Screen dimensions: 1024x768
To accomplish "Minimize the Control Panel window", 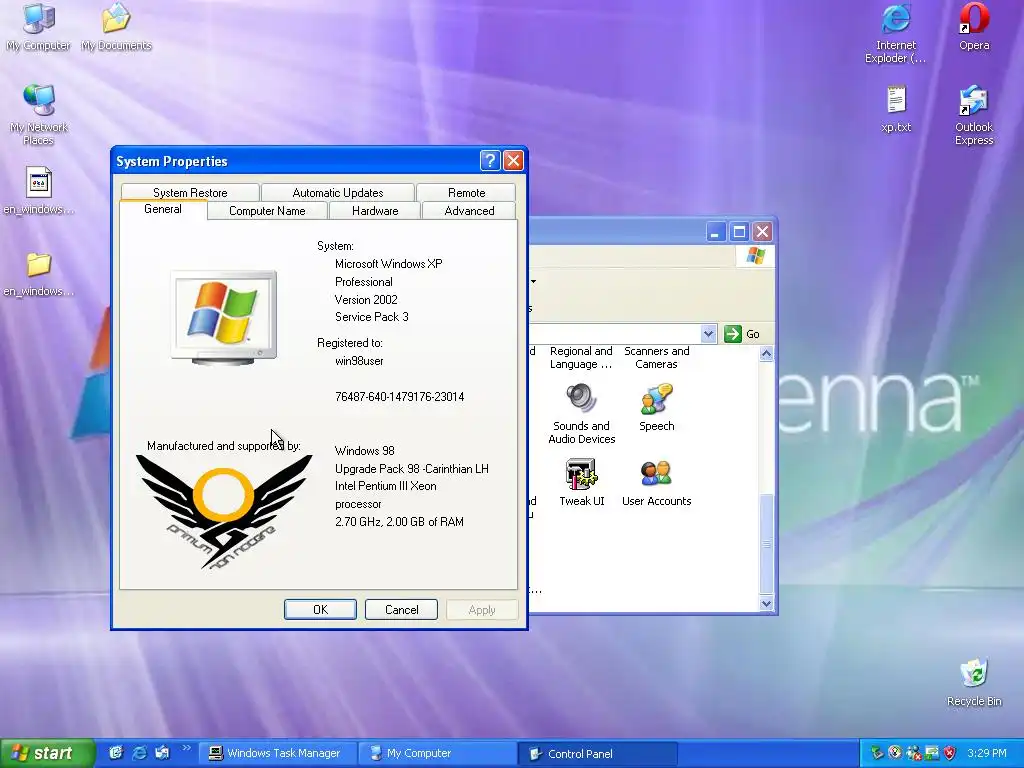I will [x=716, y=231].
